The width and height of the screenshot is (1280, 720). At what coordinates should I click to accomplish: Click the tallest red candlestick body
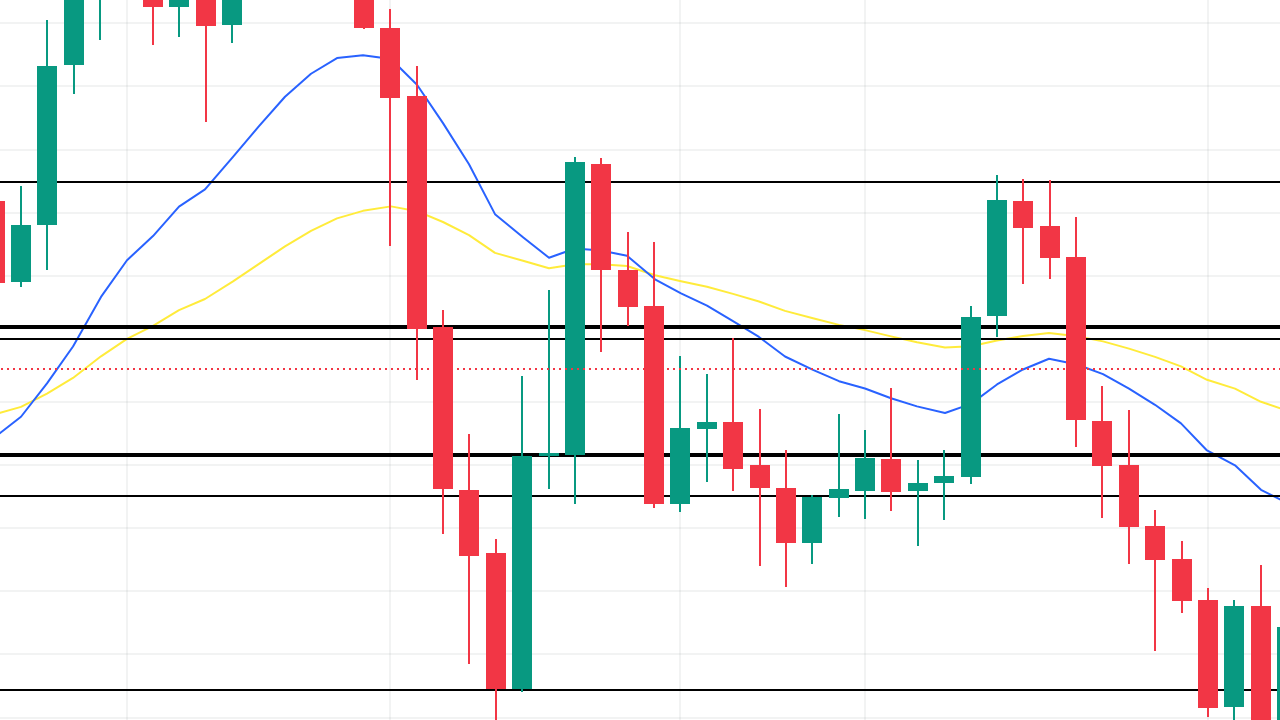[417, 212]
